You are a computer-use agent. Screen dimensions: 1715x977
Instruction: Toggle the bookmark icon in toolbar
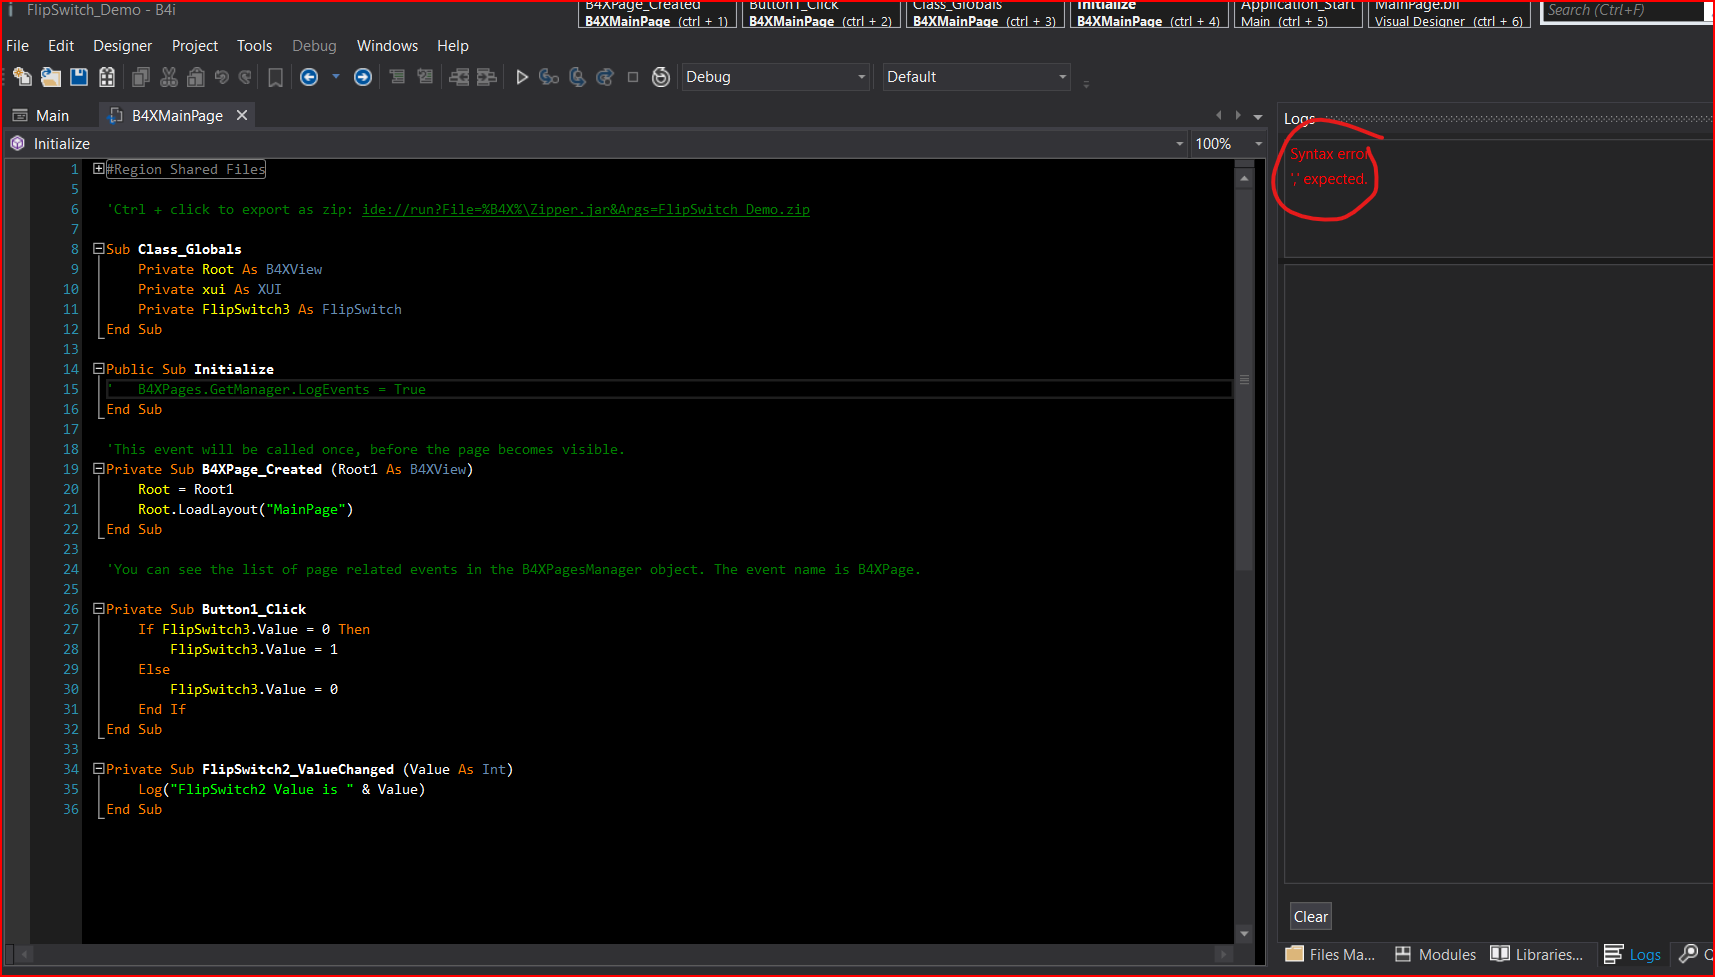(275, 77)
